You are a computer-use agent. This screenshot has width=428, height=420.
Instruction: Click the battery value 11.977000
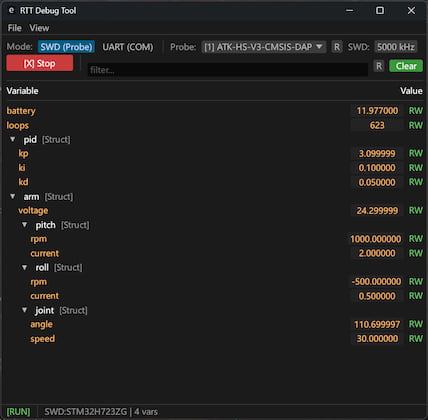tap(377, 111)
